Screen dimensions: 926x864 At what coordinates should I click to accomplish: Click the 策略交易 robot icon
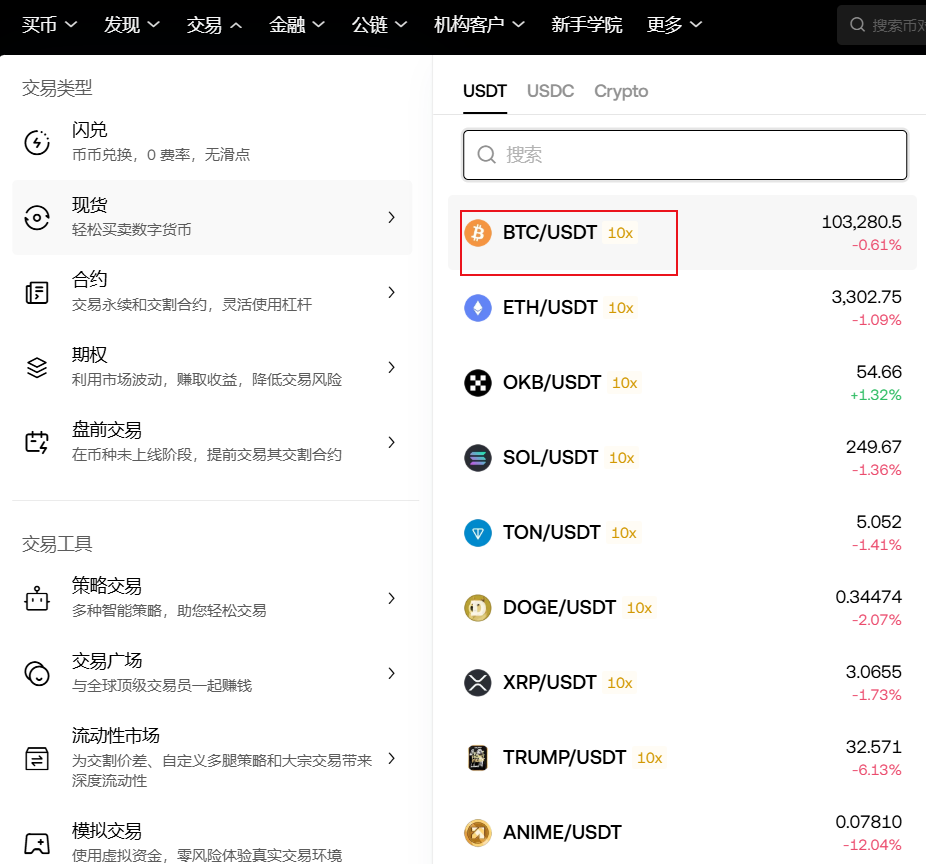[37, 598]
